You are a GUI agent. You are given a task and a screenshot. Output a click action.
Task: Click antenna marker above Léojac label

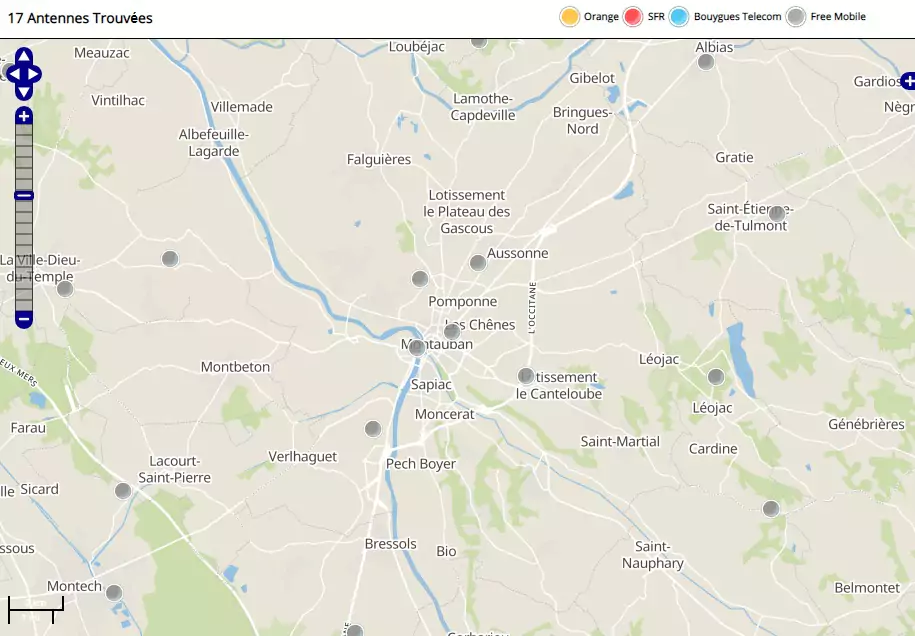pos(715,377)
